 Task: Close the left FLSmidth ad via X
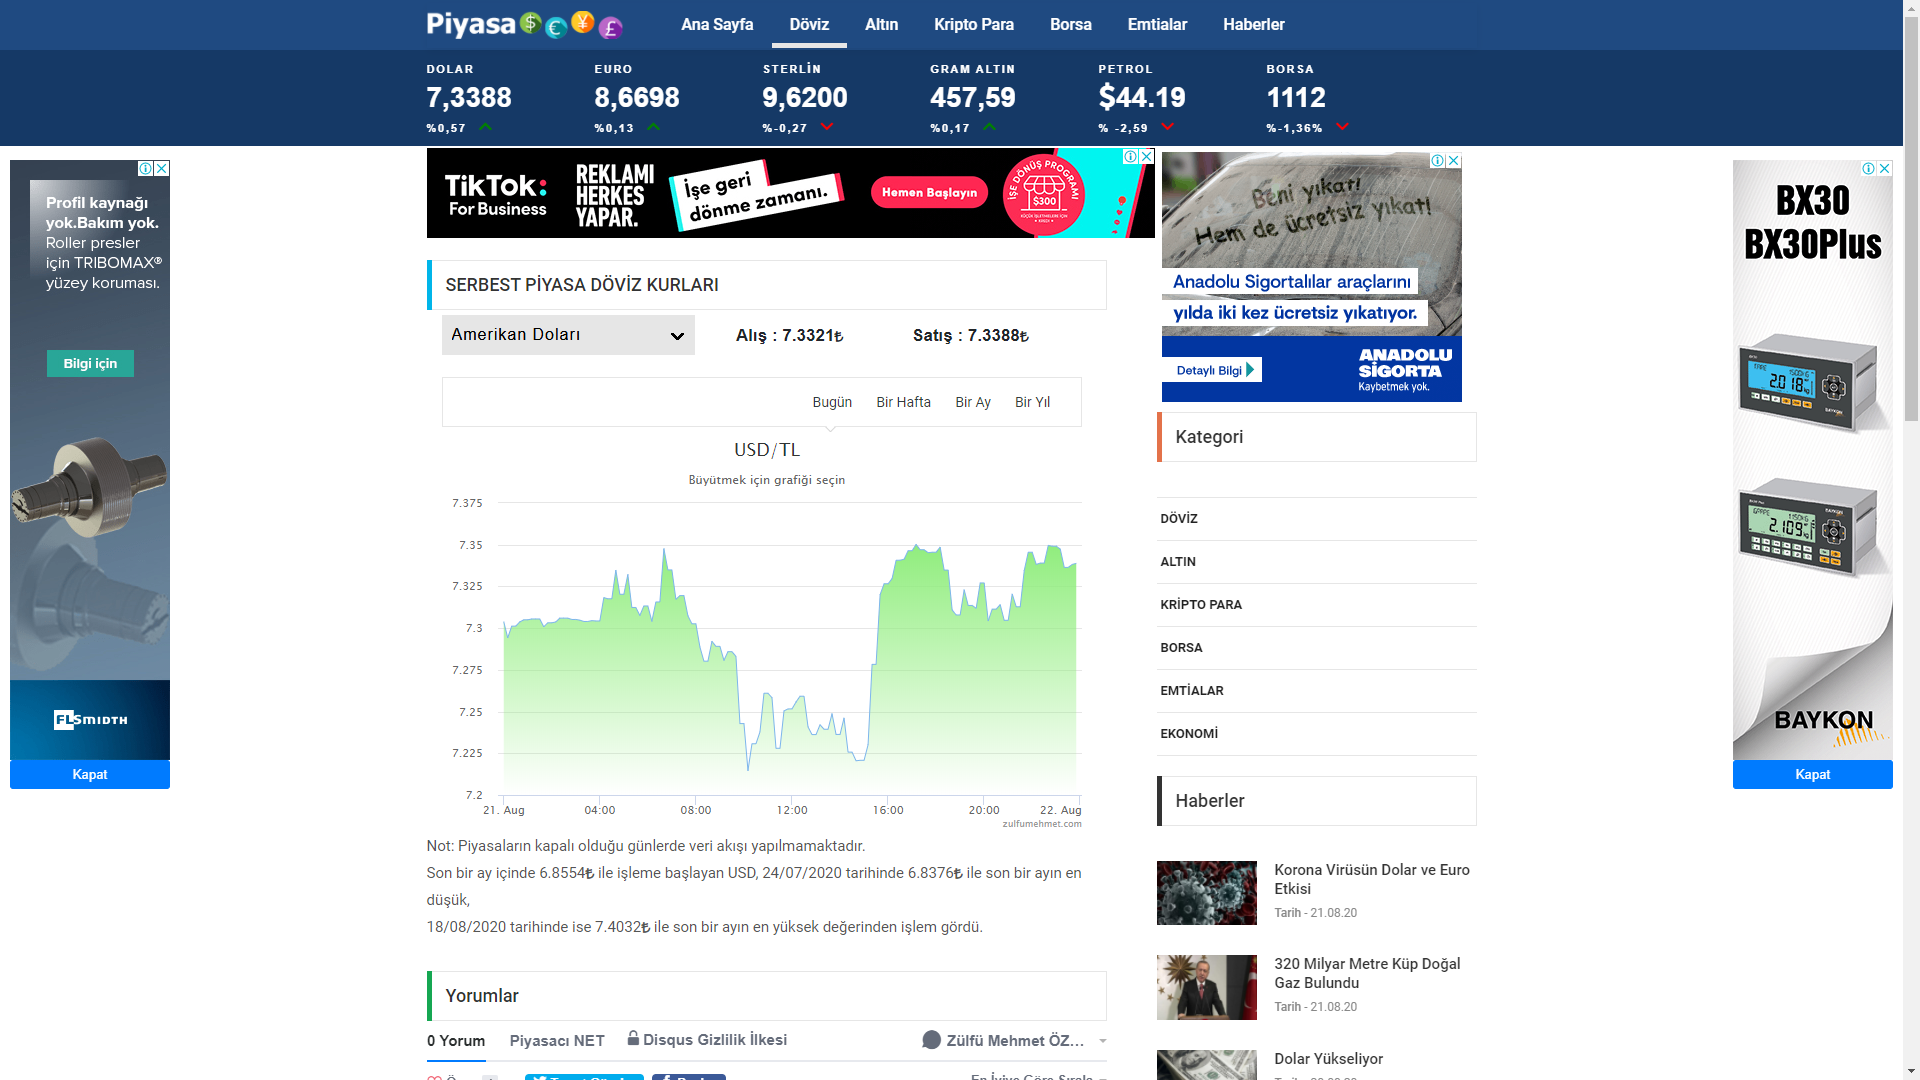click(x=162, y=168)
